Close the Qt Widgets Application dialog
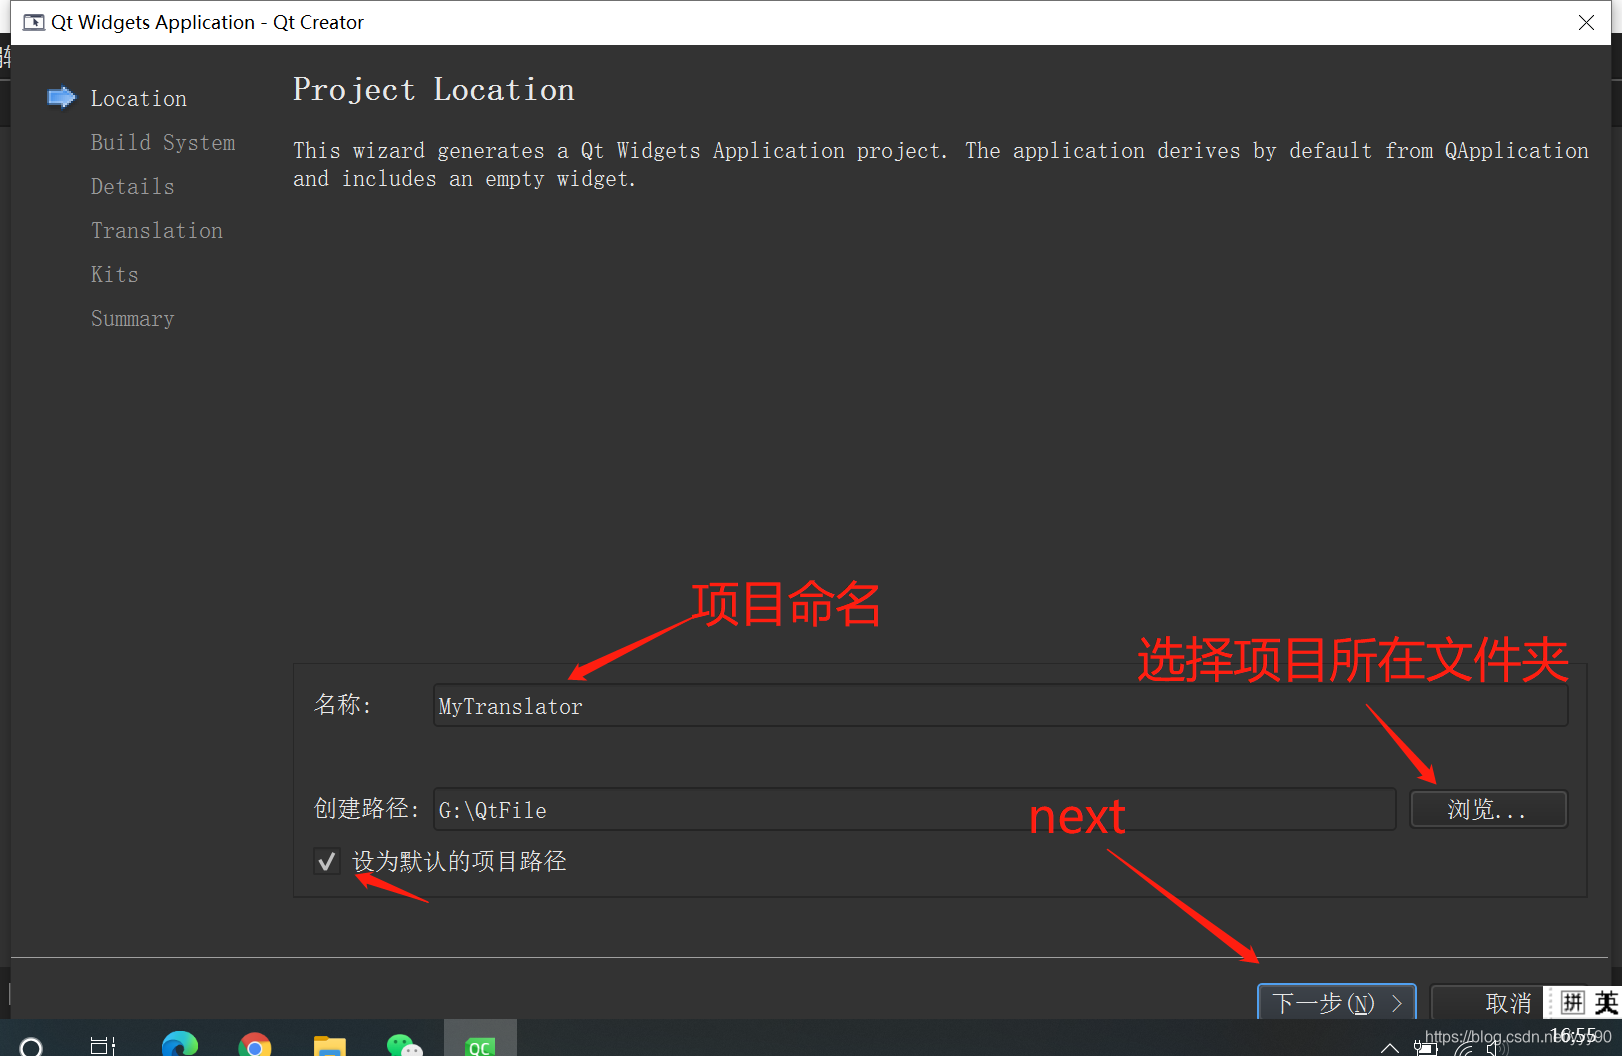The width and height of the screenshot is (1622, 1056). [1586, 22]
